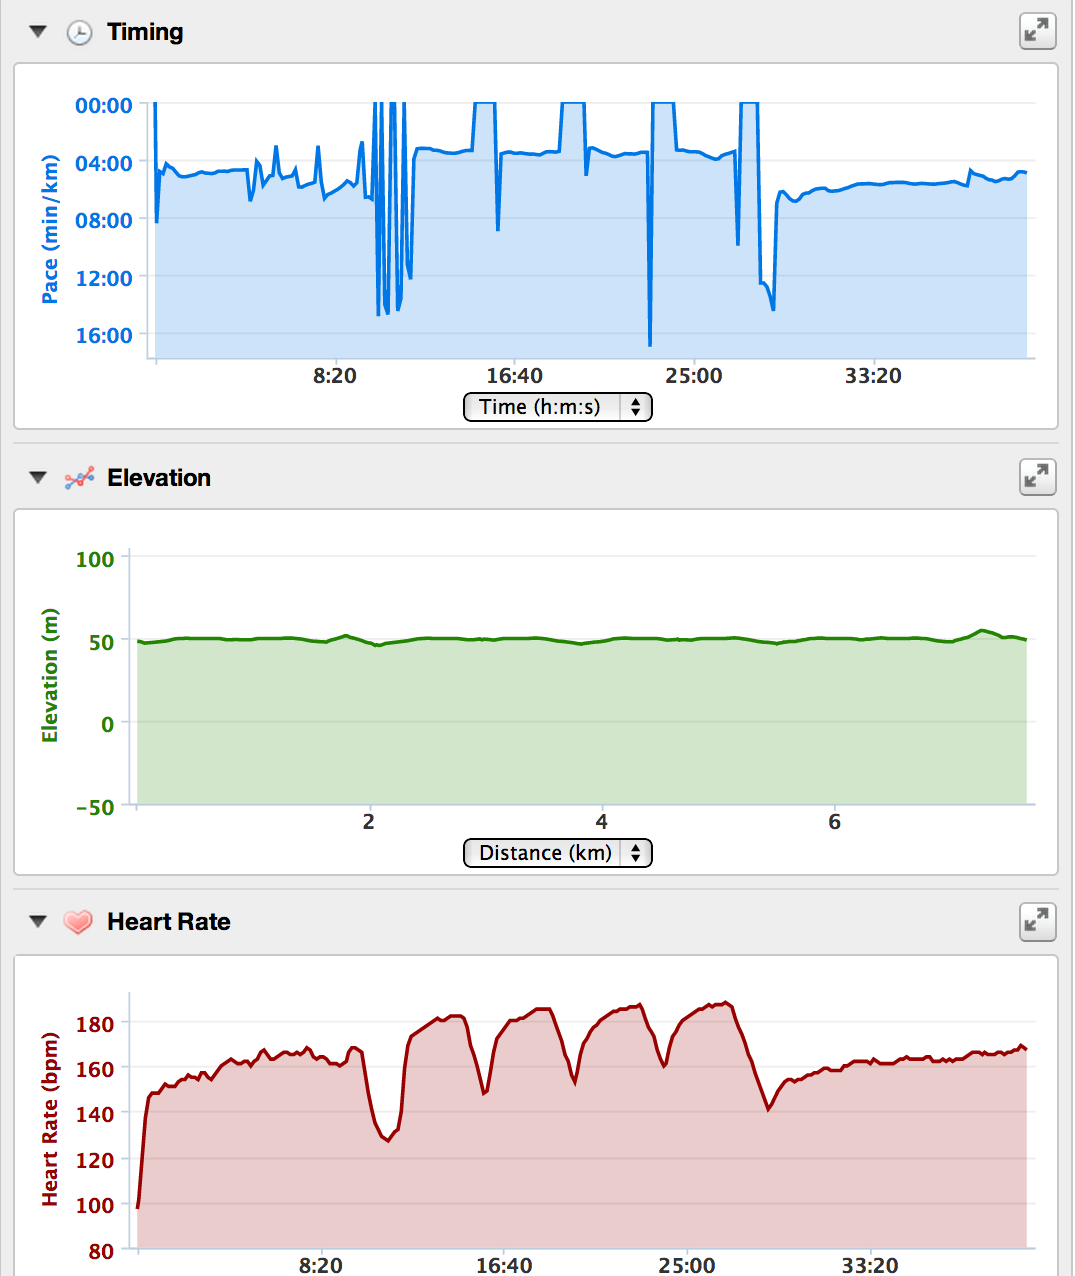Expand the Elevation chart to fullscreen
The image size is (1075, 1276).
[1037, 477]
